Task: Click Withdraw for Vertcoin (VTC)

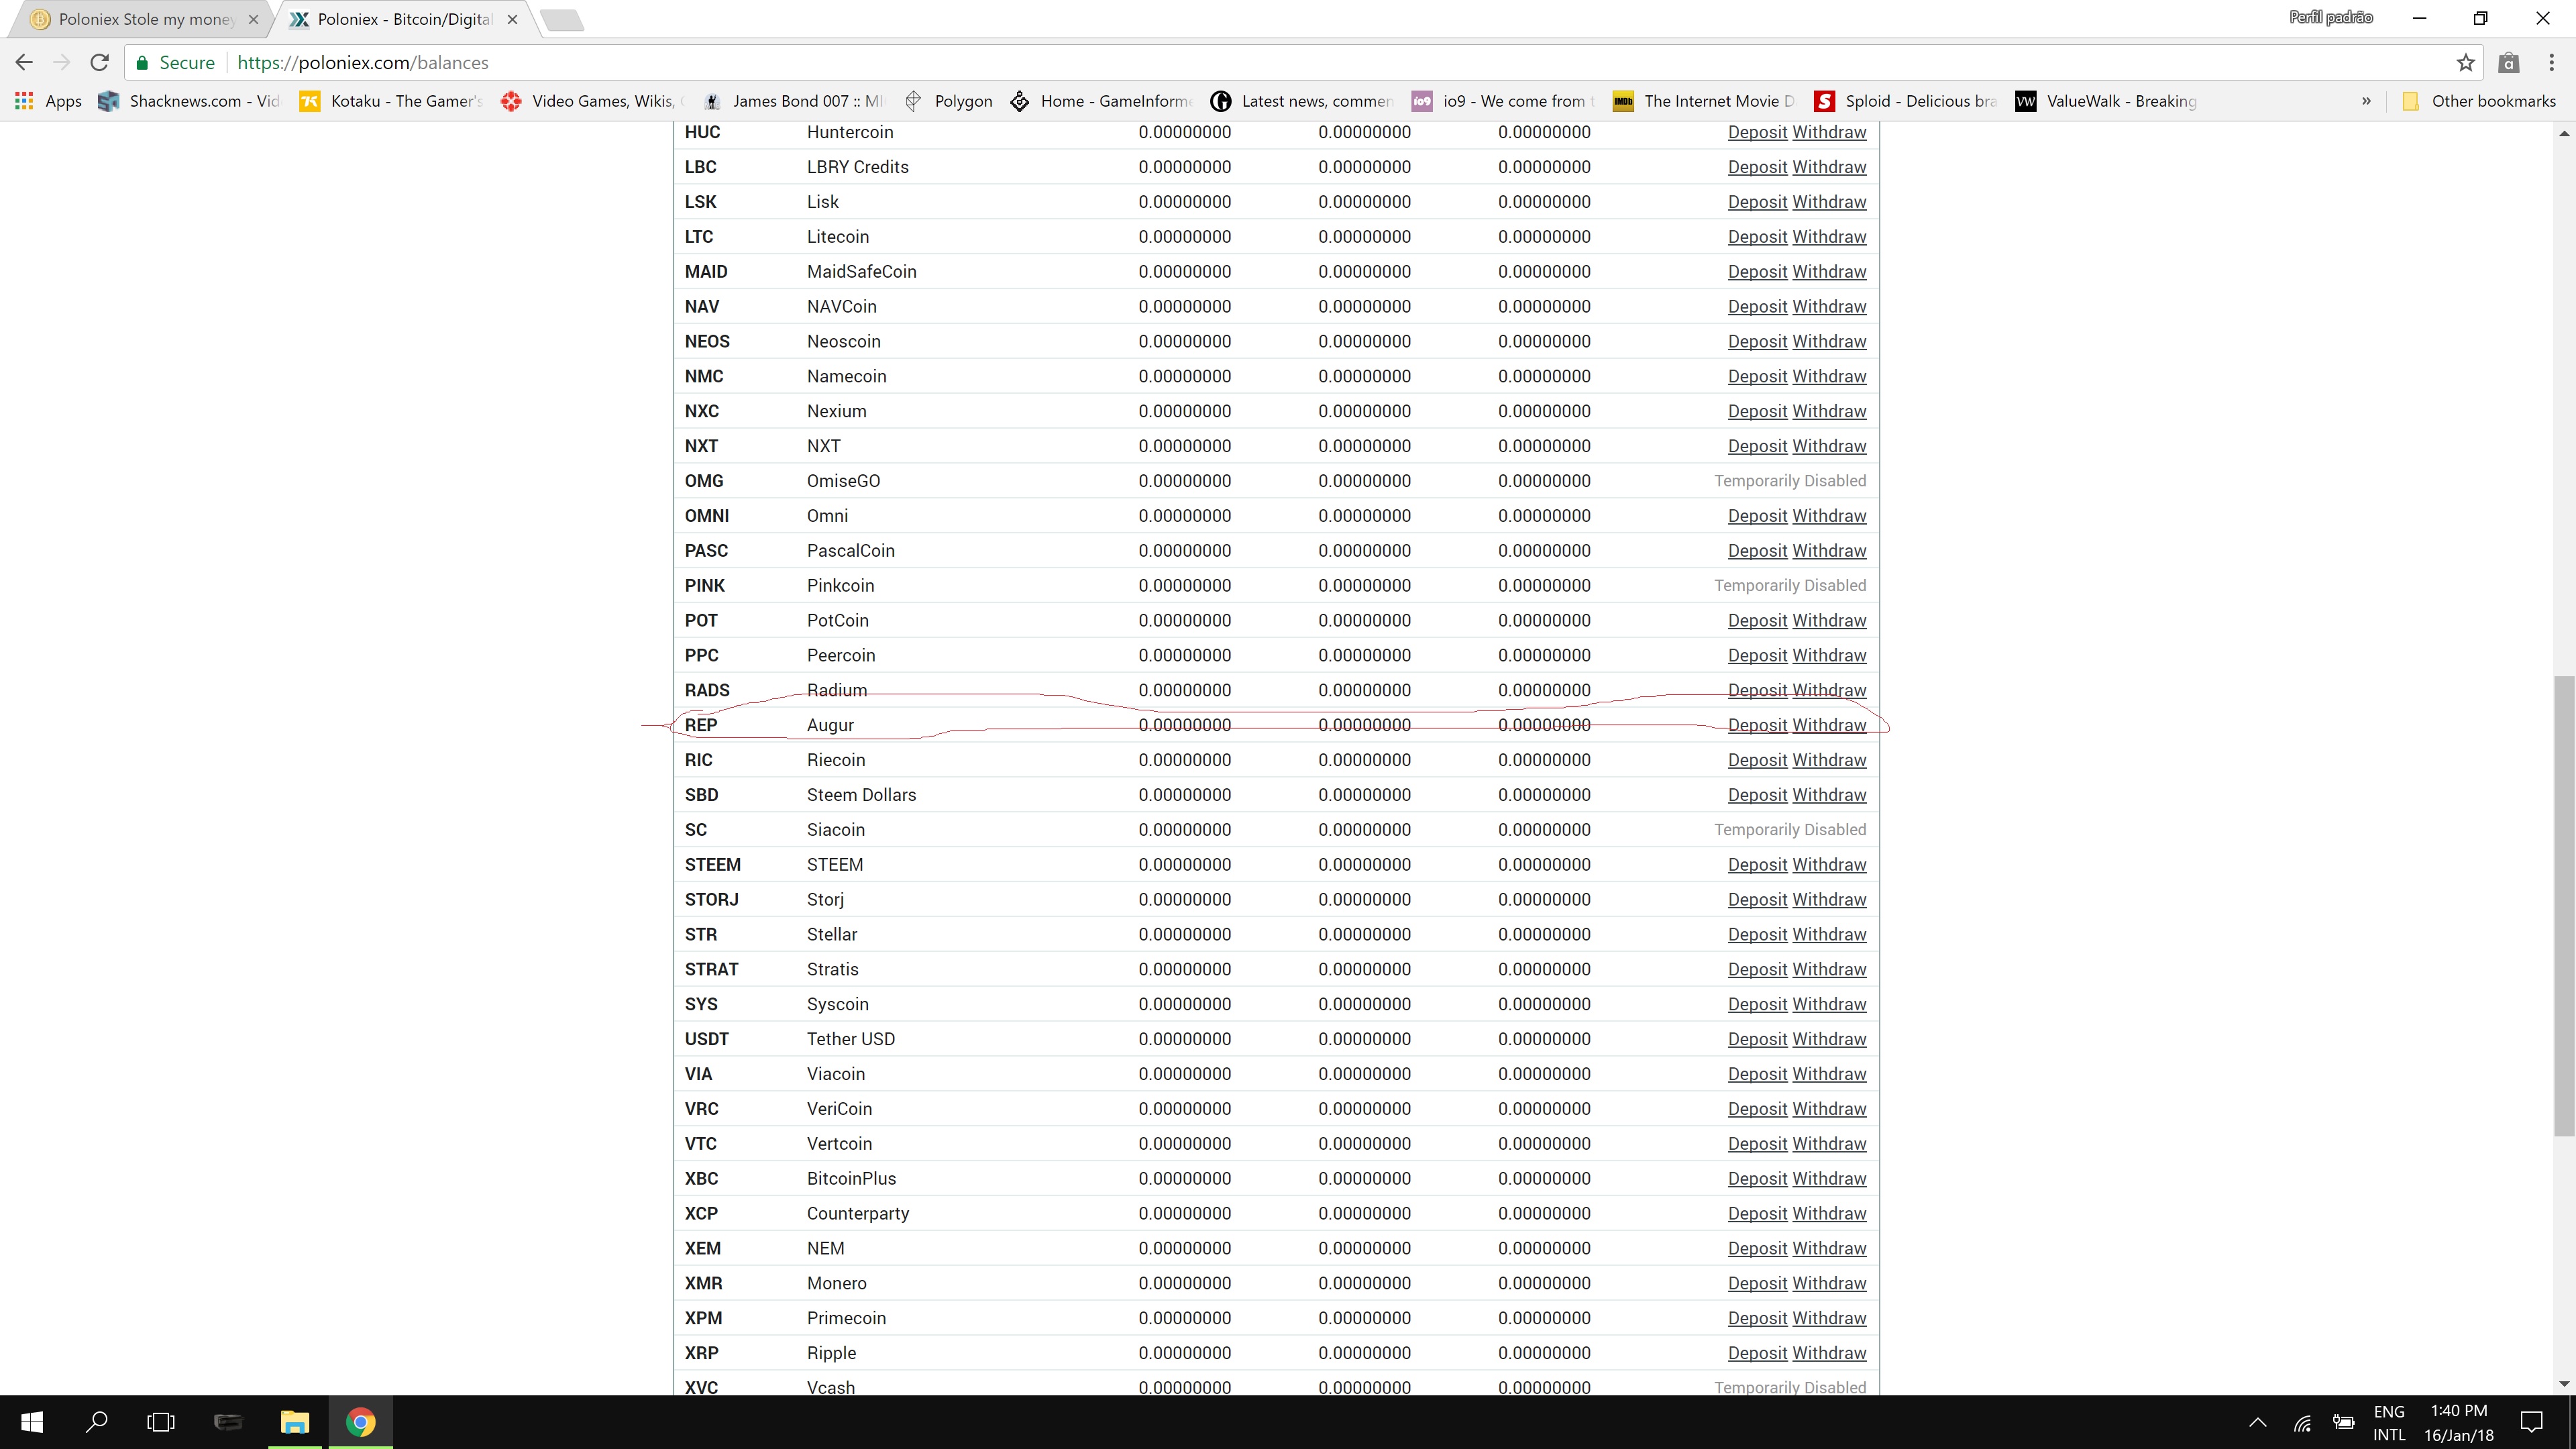Action: [x=1829, y=1144]
